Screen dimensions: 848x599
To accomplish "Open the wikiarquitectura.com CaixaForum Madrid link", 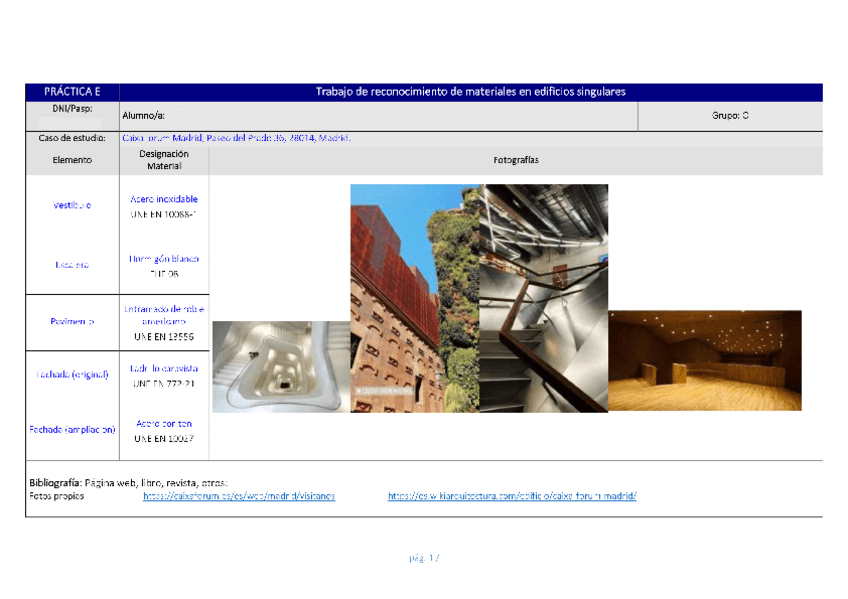I will pos(512,496).
